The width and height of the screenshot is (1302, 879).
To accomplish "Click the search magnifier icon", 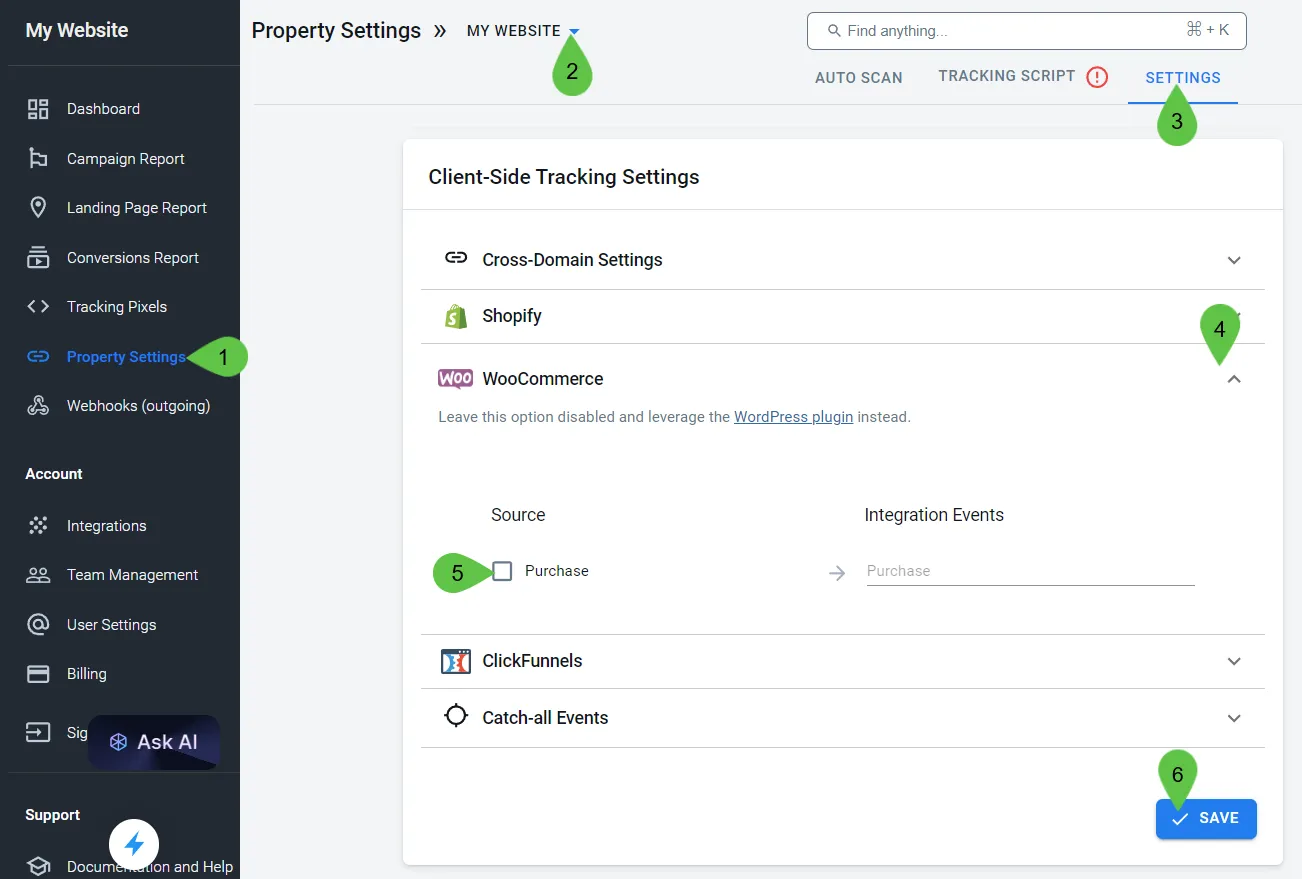I will (834, 31).
